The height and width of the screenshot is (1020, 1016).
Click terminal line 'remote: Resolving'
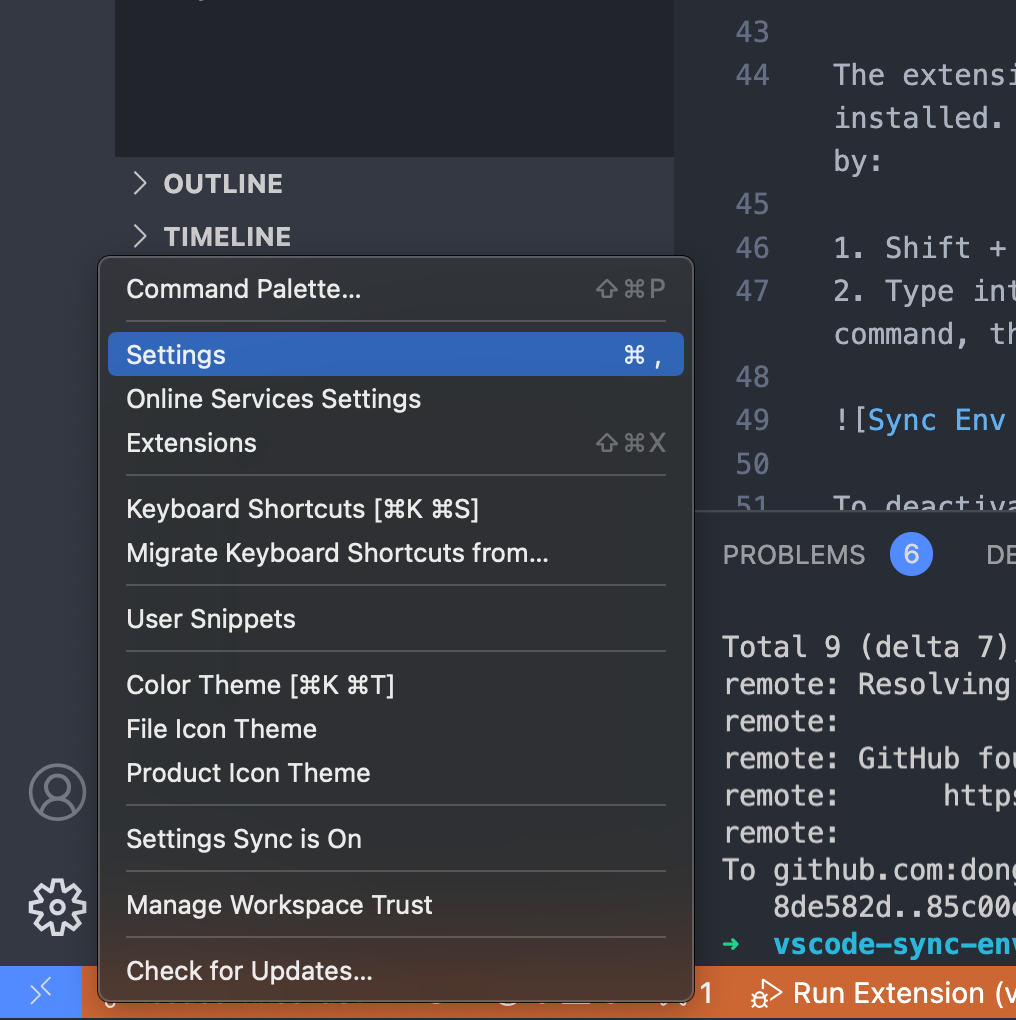click(867, 684)
